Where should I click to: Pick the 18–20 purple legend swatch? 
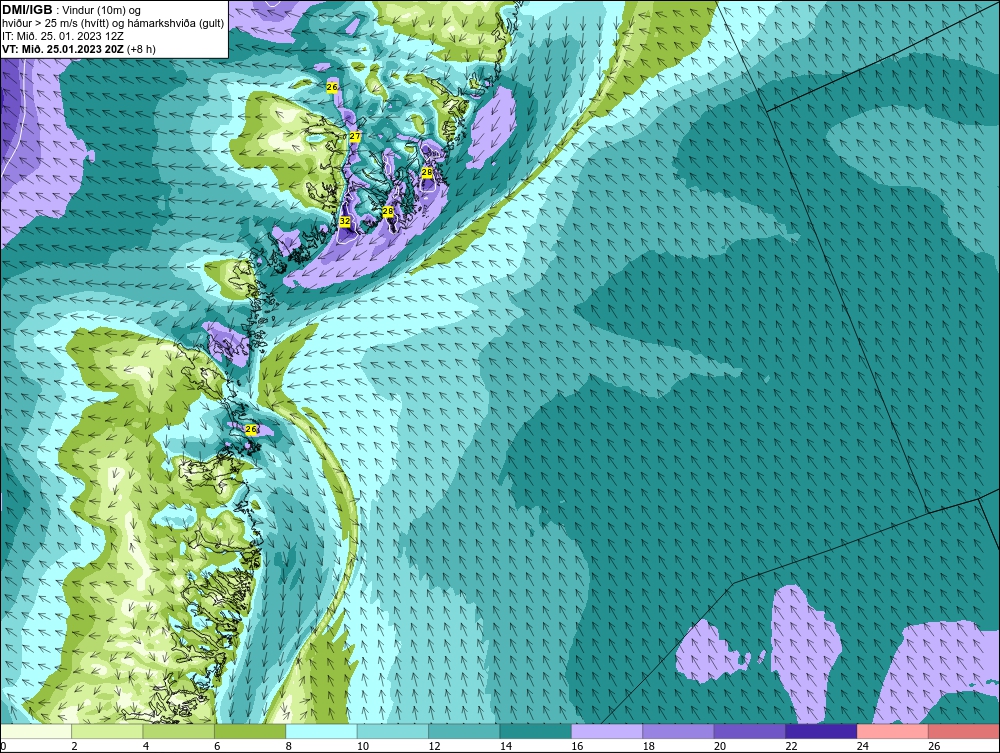click(679, 731)
